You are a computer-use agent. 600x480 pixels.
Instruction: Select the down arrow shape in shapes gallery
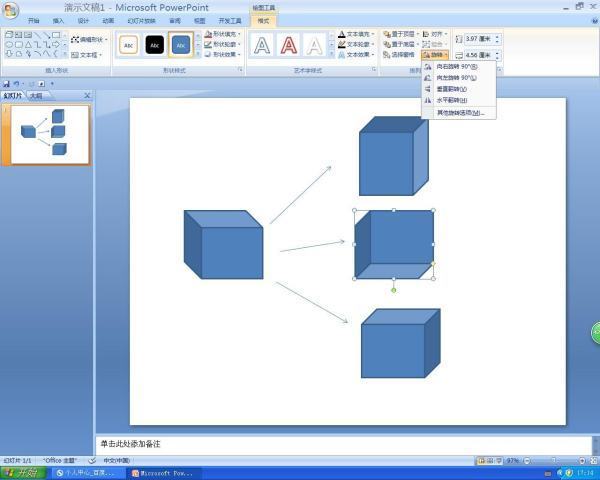point(9,54)
